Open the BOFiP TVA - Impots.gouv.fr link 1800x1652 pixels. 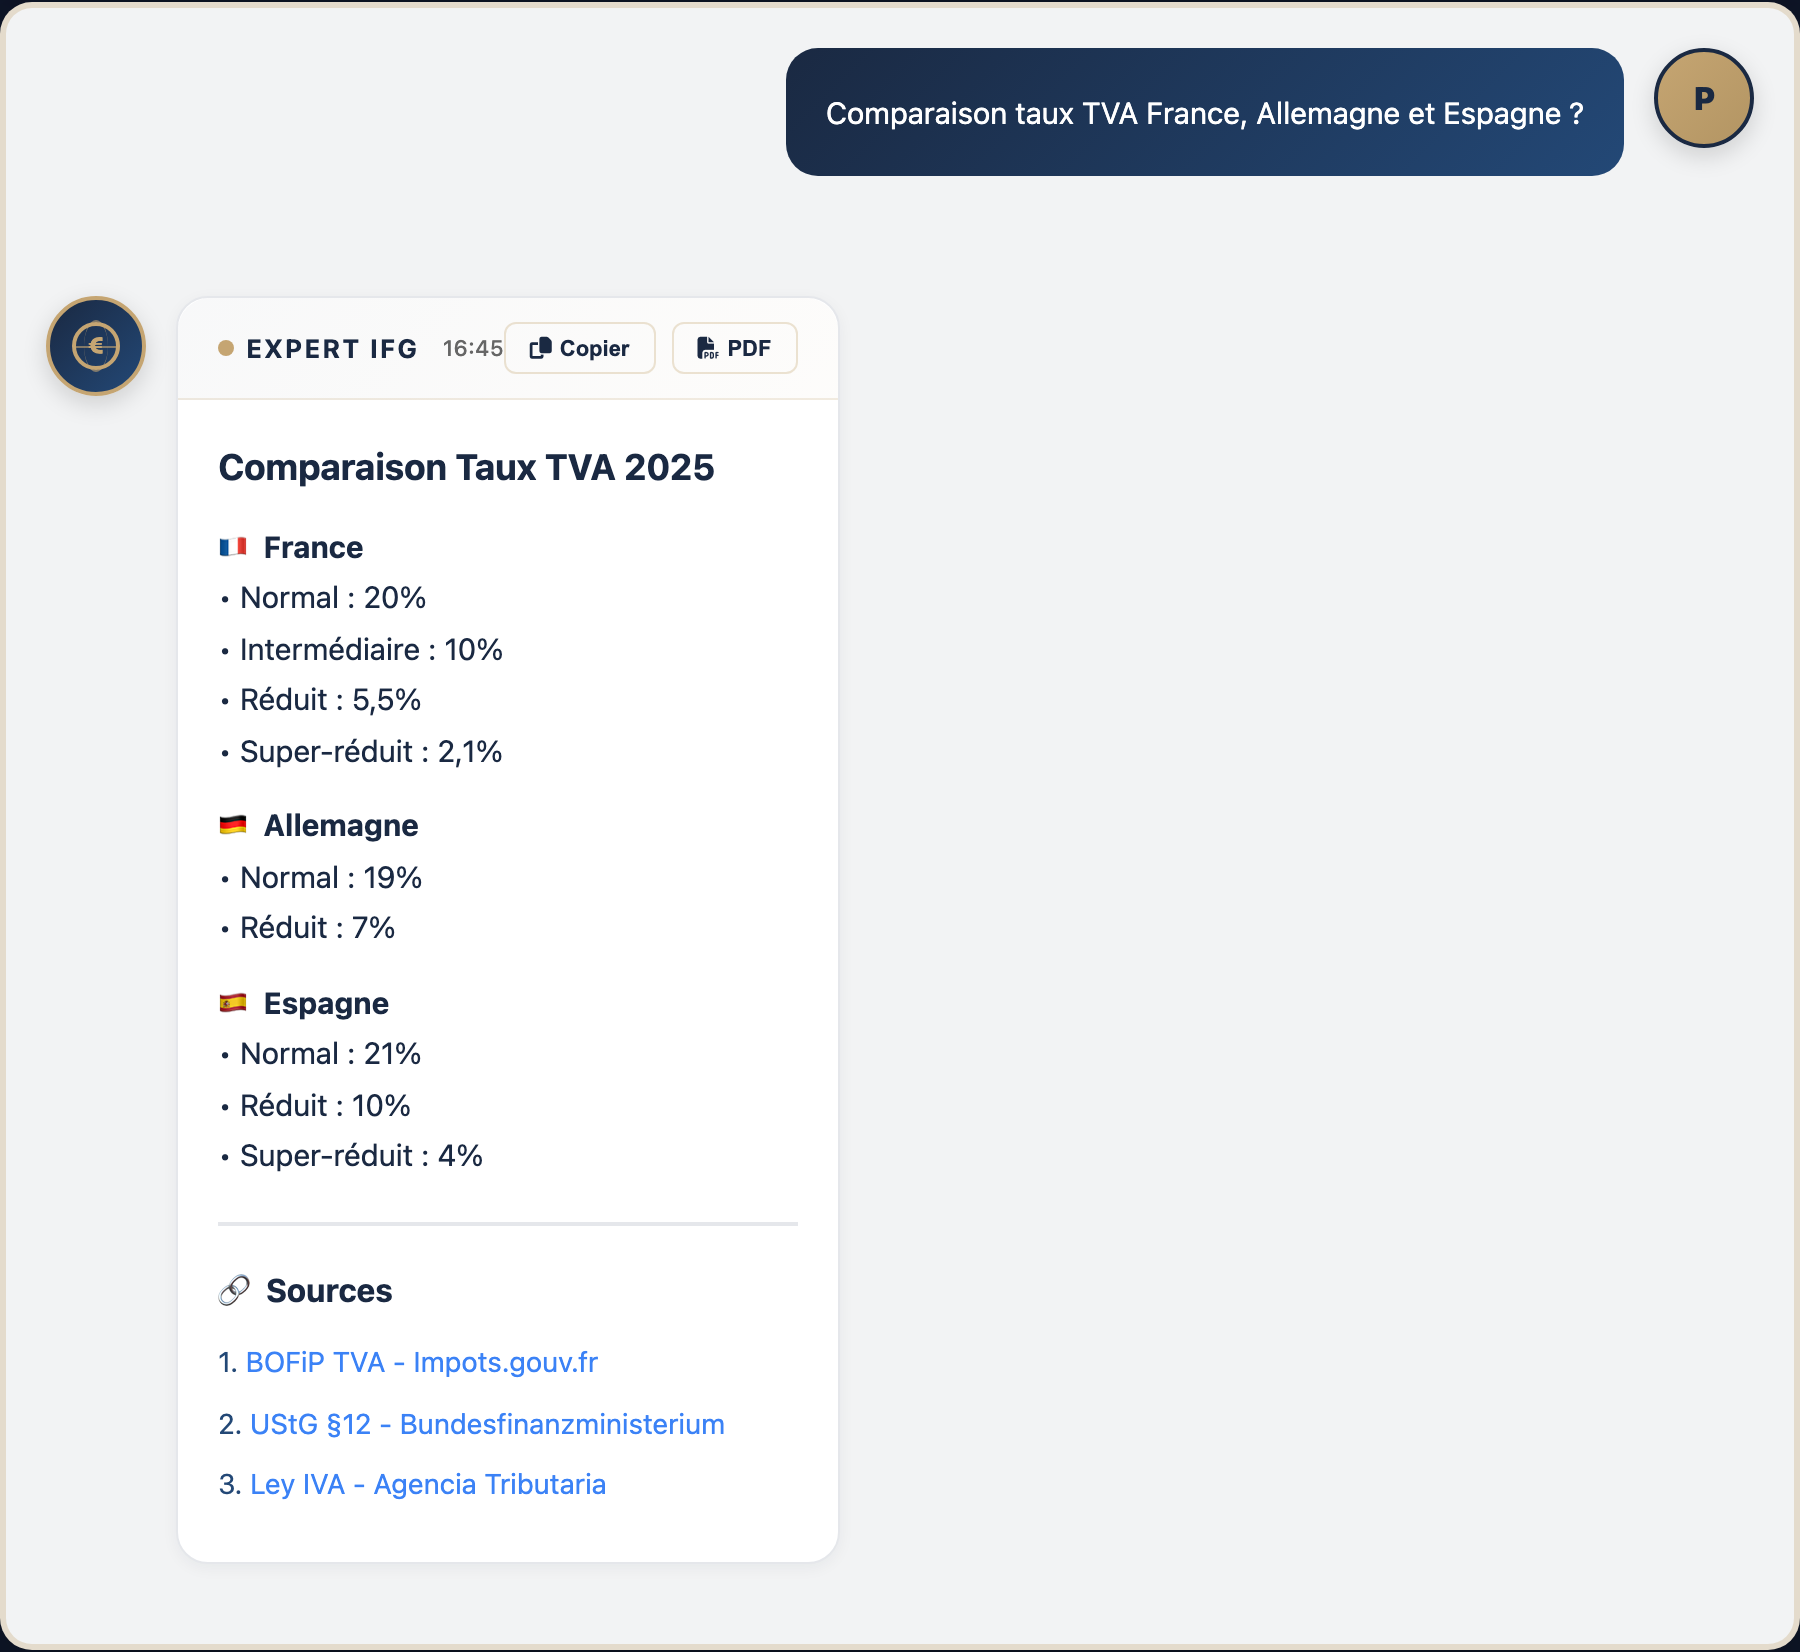(421, 1362)
